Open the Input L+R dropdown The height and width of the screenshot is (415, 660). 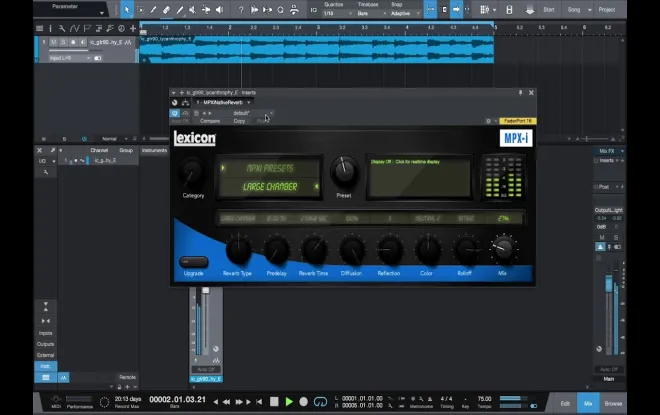pyautogui.click(x=69, y=58)
